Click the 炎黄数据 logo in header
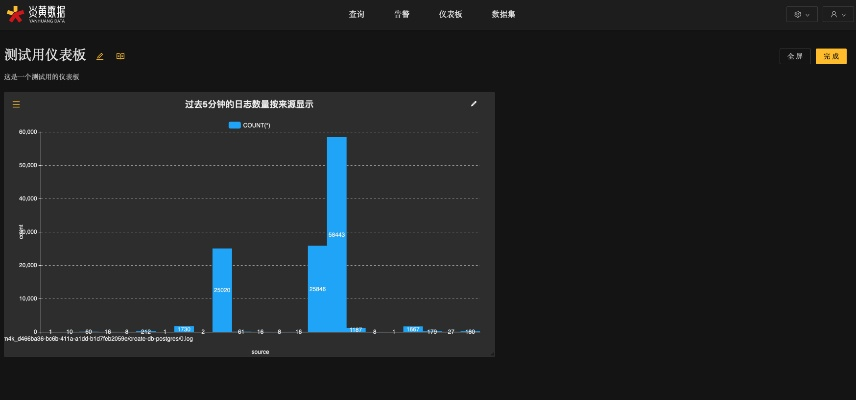The height and width of the screenshot is (400, 856). pyautogui.click(x=37, y=14)
